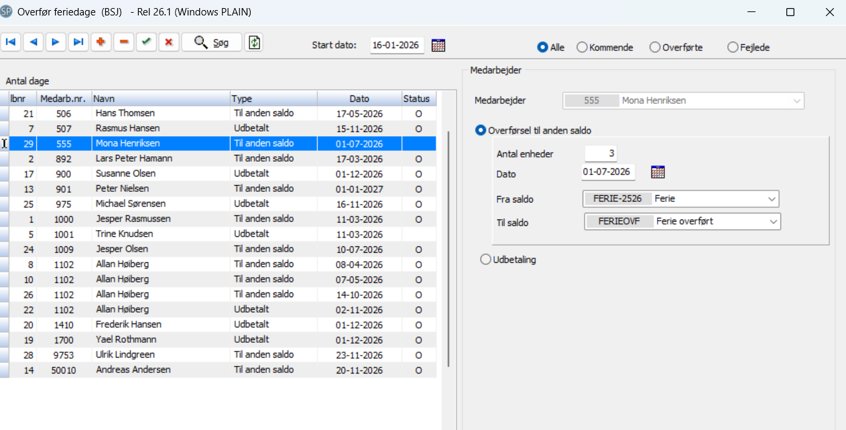Go to the previous record arrow
The height and width of the screenshot is (430, 846).
click(33, 42)
